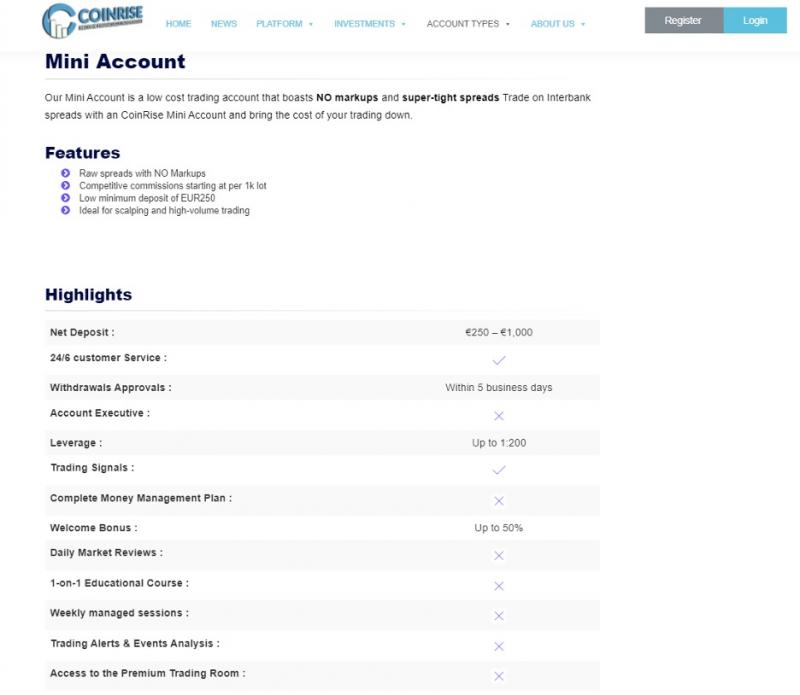
Task: Click the X mark for Weekly managed sessions
Action: [498, 616]
